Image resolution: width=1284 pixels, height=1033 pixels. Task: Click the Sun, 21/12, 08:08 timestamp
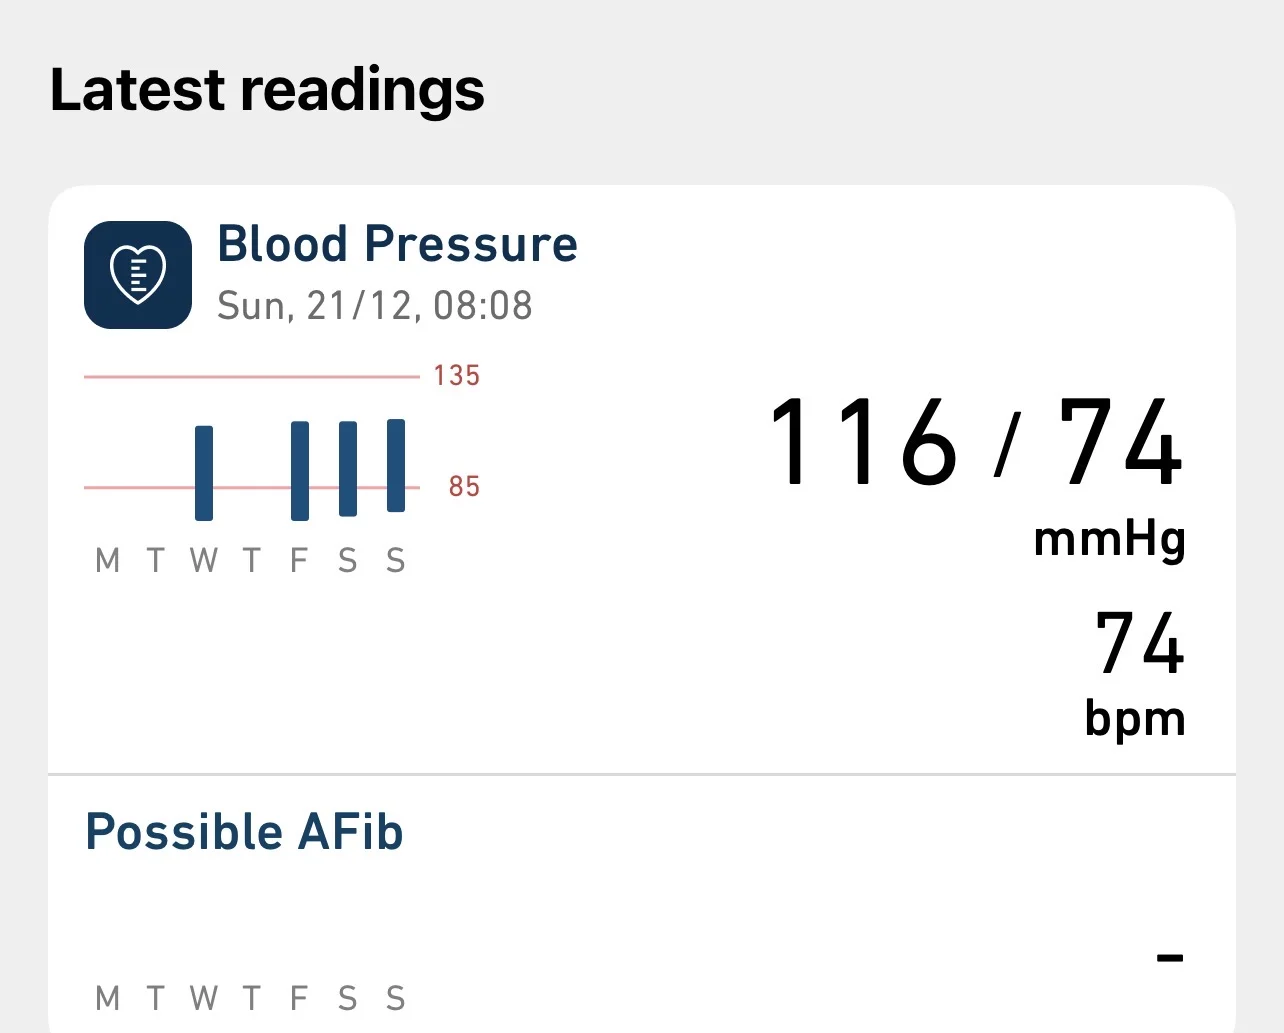point(374,306)
